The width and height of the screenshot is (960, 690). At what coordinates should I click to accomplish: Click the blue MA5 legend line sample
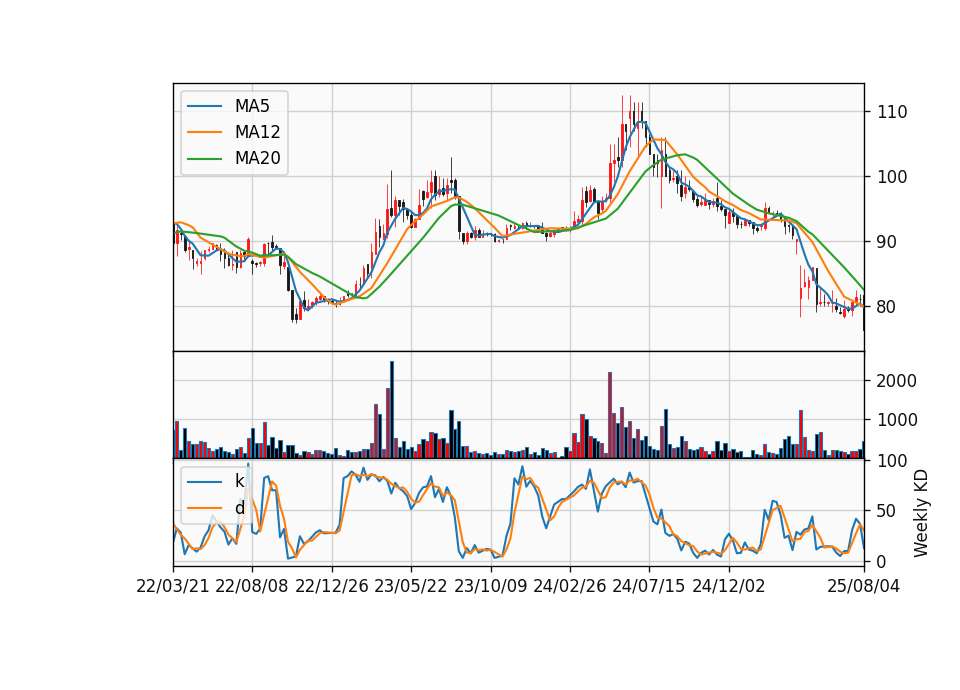[x=204, y=106]
